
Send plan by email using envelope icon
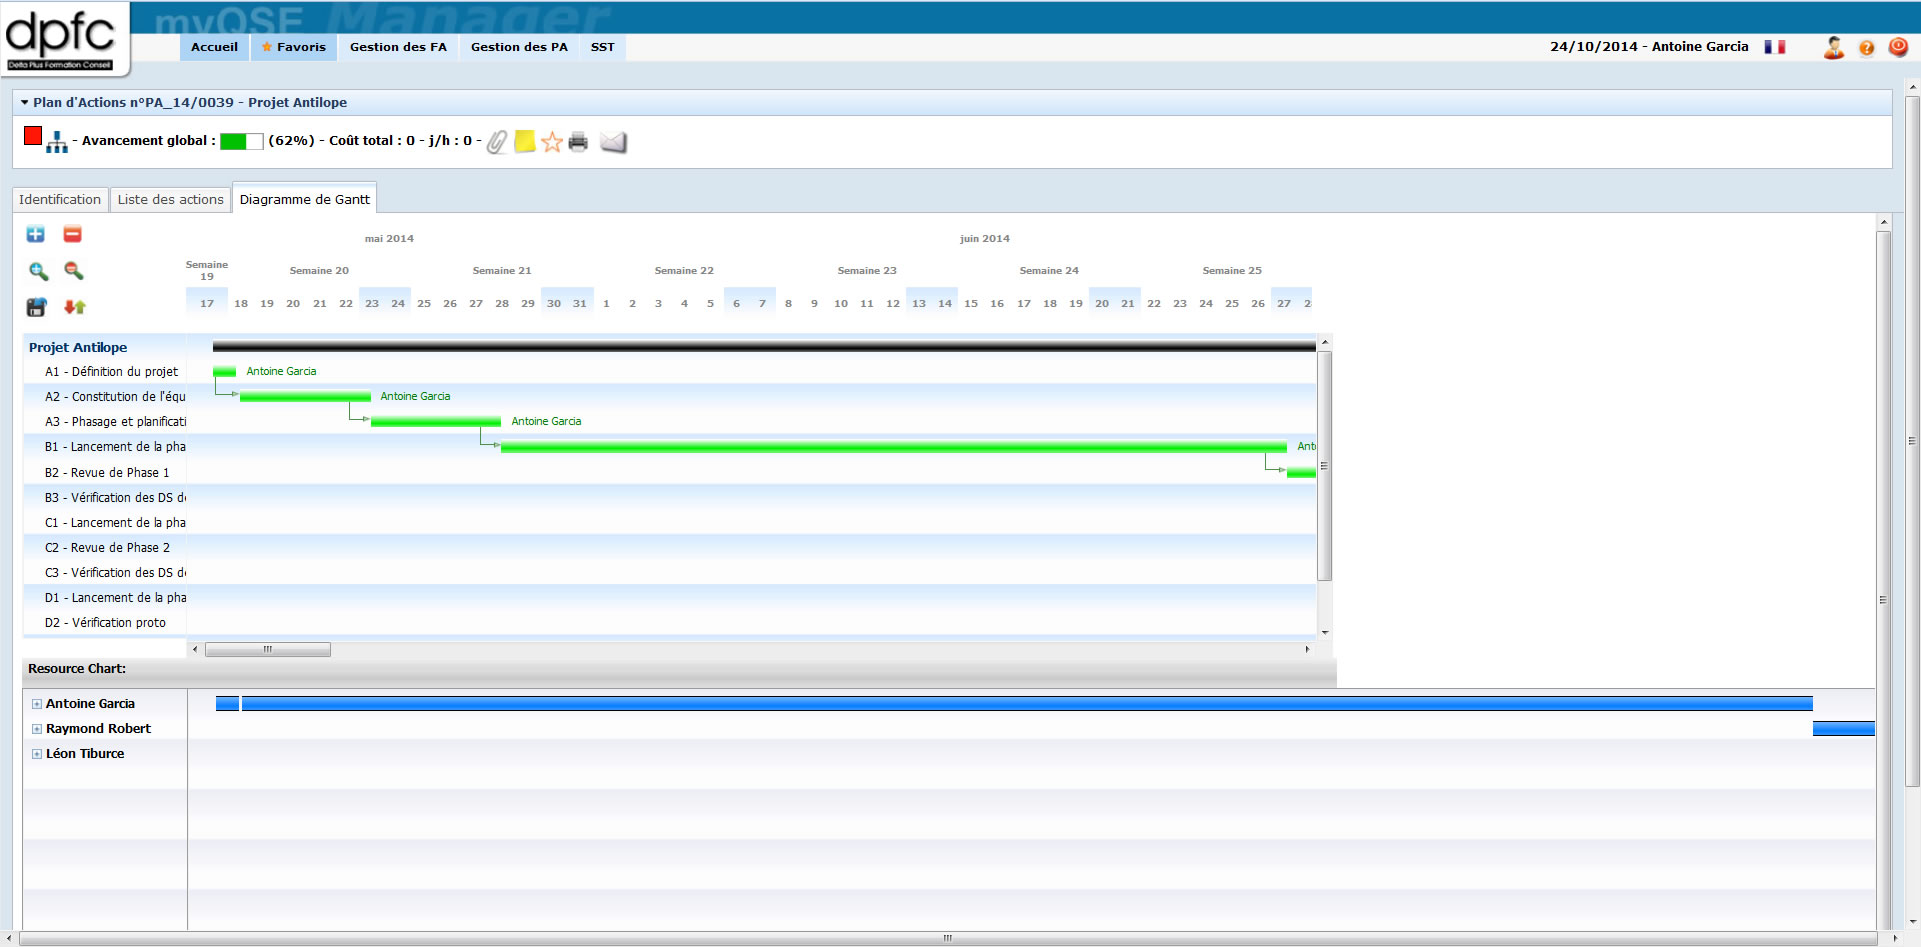[613, 142]
